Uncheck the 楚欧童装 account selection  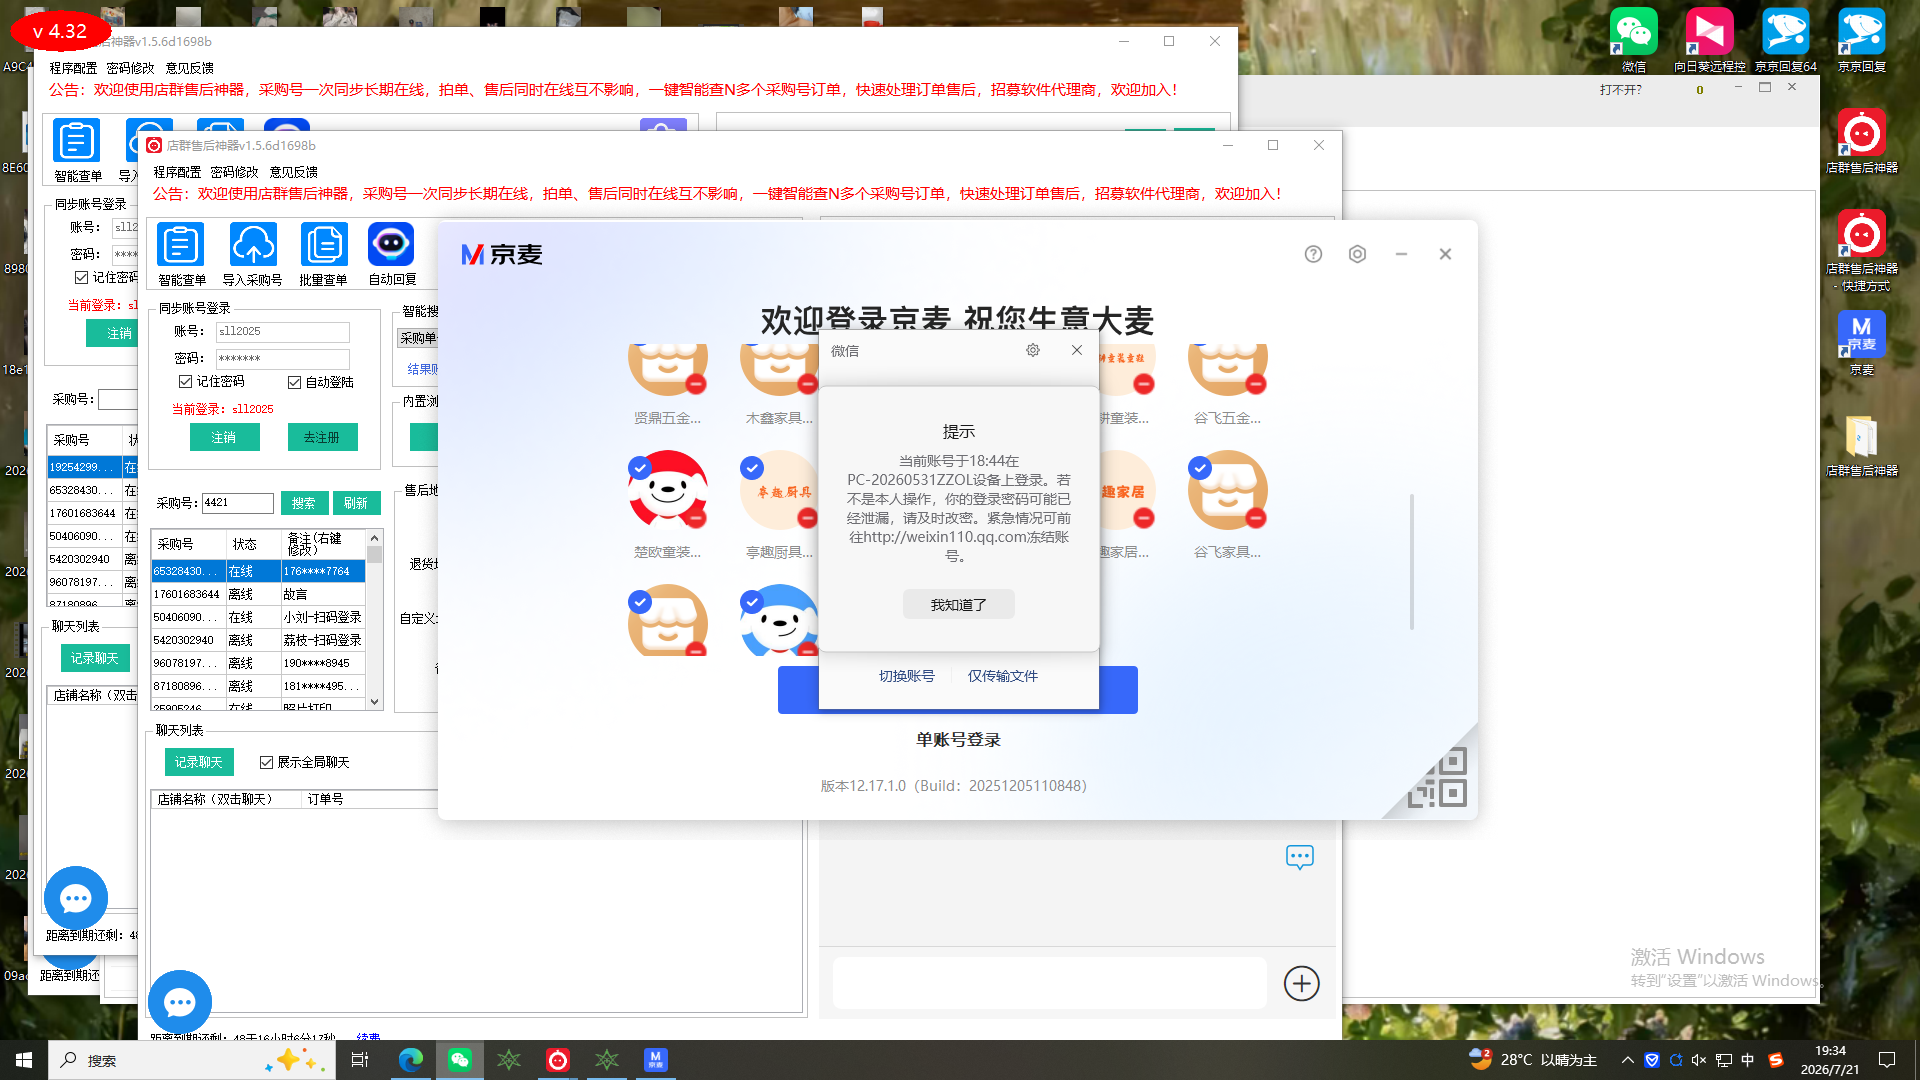point(640,467)
